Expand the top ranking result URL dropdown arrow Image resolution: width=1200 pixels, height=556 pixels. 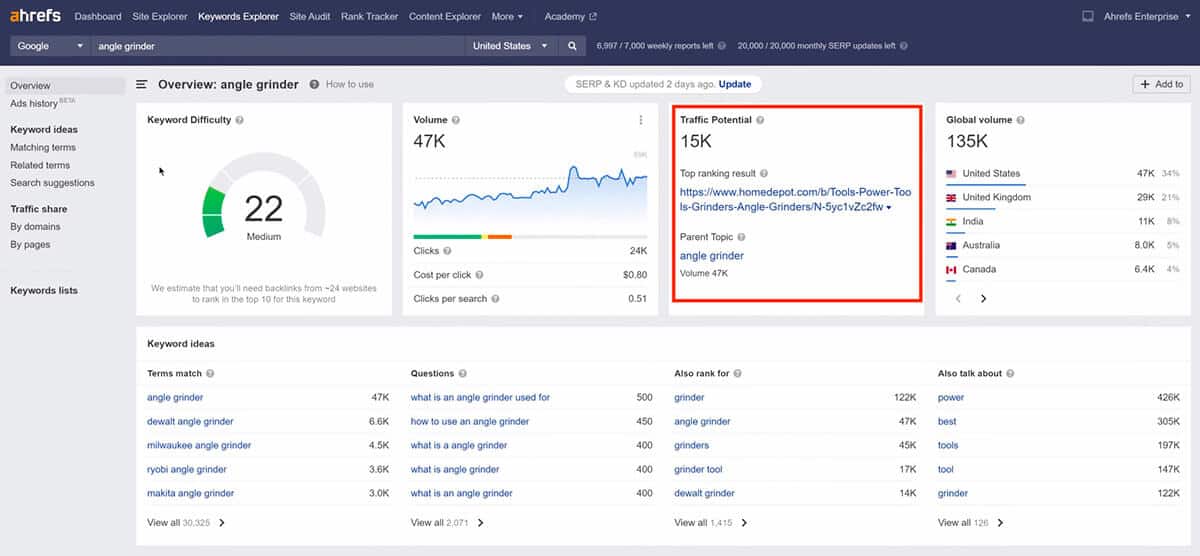click(889, 207)
